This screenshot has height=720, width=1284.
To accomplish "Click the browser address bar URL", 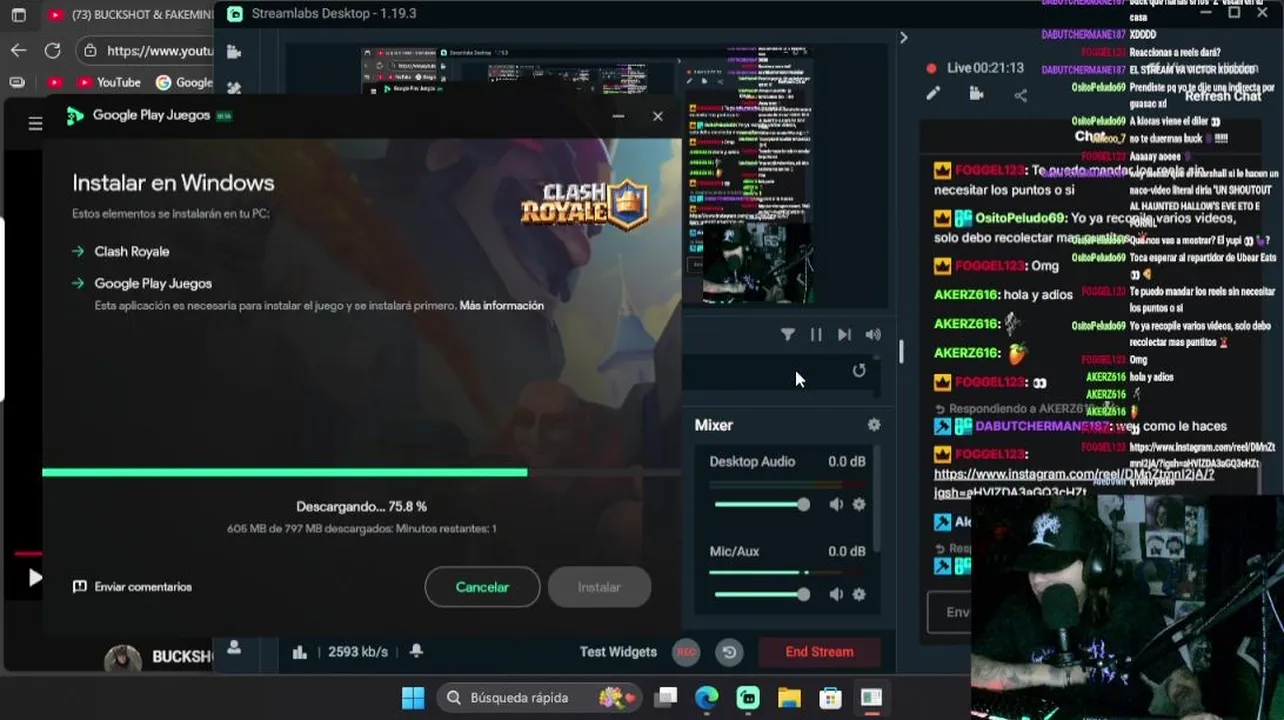I will [x=160, y=51].
